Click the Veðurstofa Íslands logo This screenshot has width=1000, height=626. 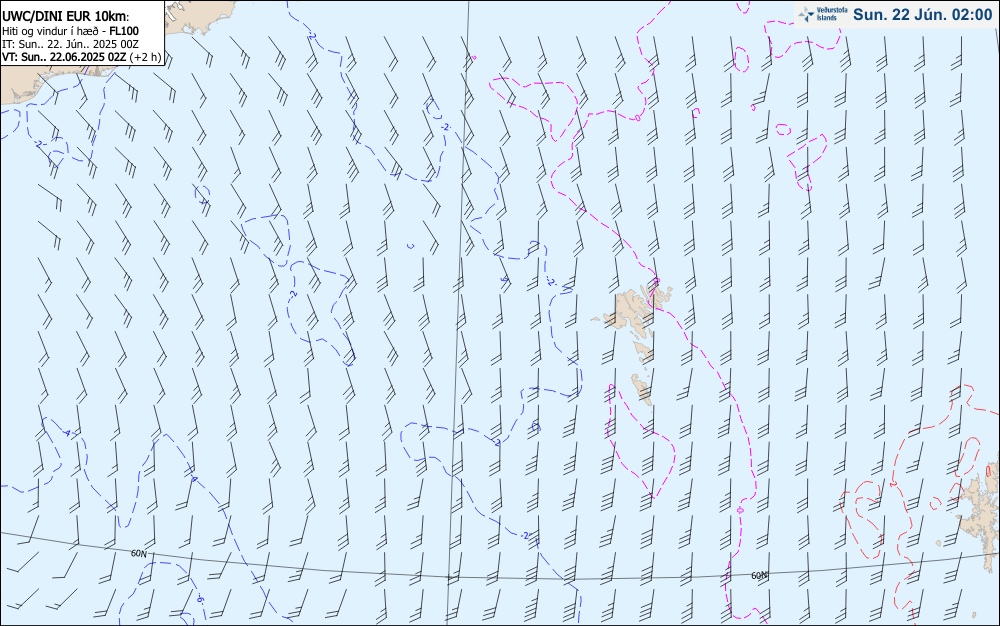[822, 14]
